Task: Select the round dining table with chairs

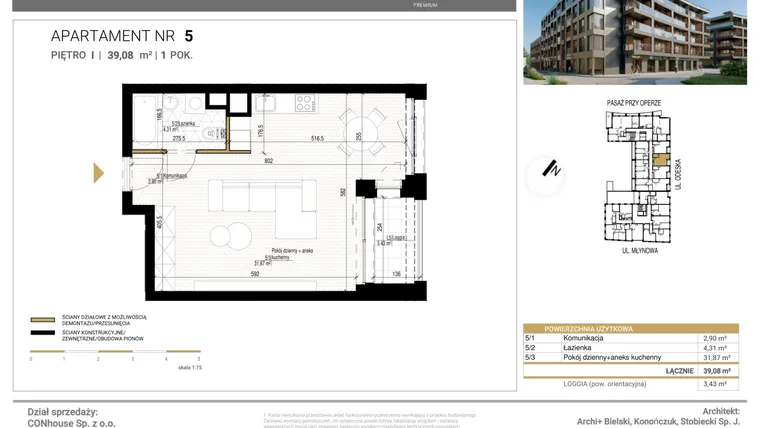Action: (362, 132)
